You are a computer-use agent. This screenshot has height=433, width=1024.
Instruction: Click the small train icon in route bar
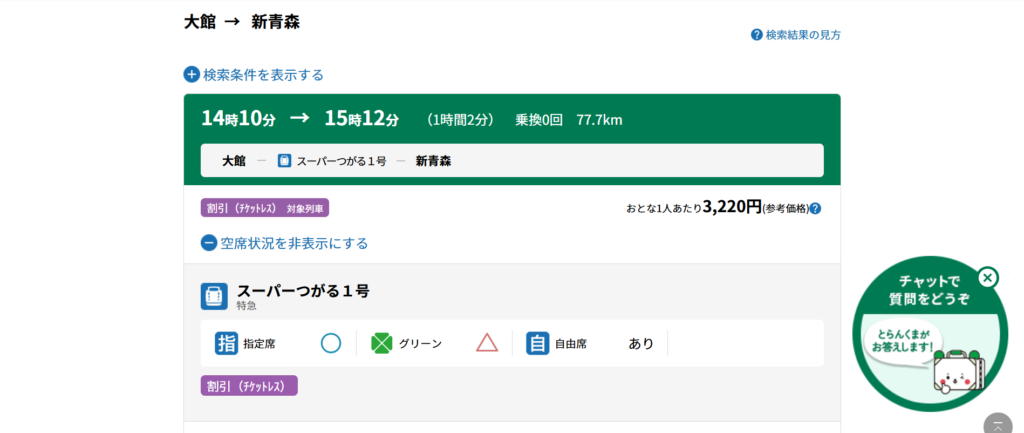(285, 160)
